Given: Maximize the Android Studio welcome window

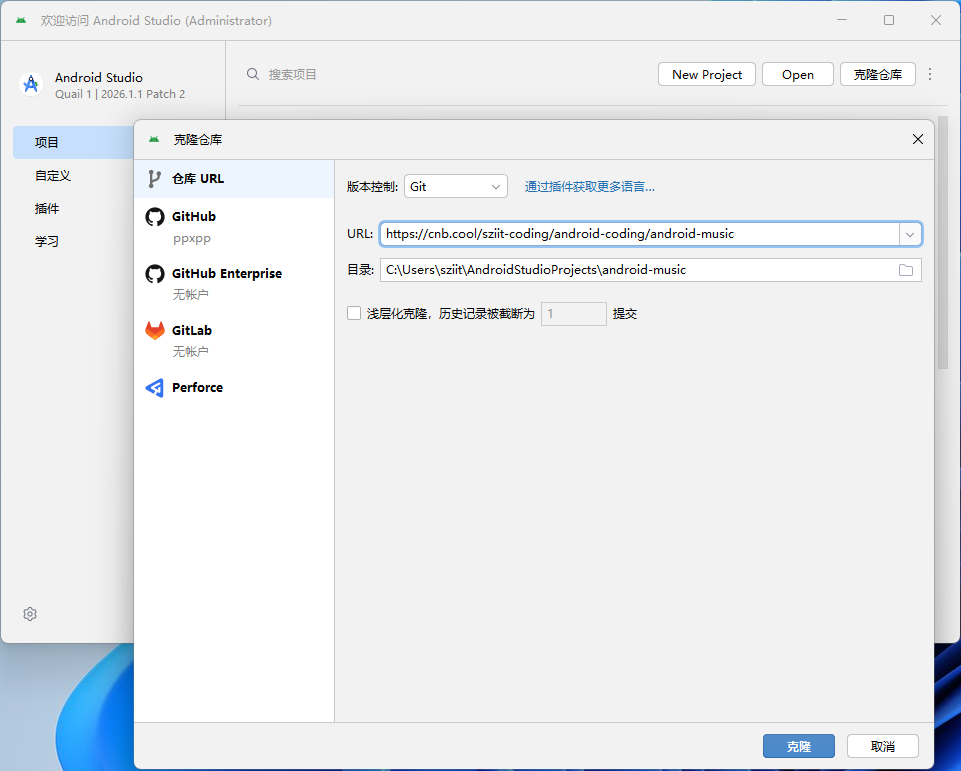Looking at the screenshot, I should (889, 20).
